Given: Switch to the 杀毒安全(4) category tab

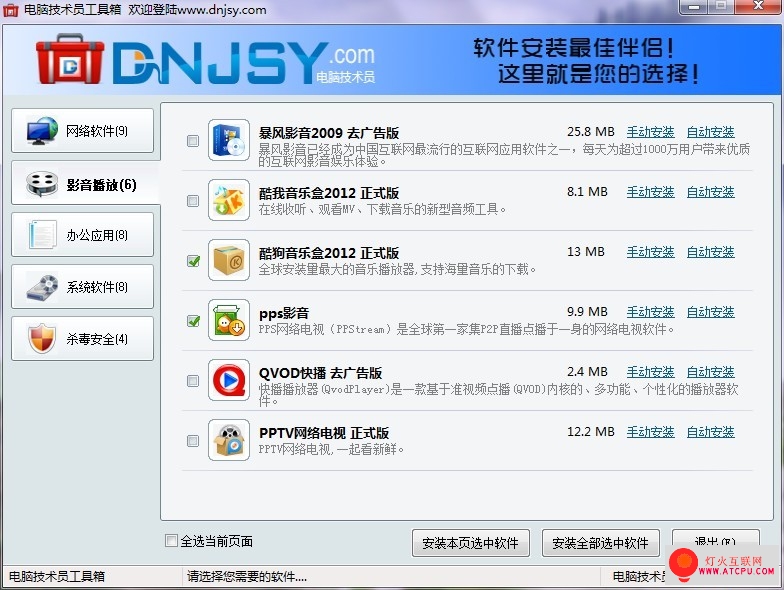Looking at the screenshot, I should (82, 338).
